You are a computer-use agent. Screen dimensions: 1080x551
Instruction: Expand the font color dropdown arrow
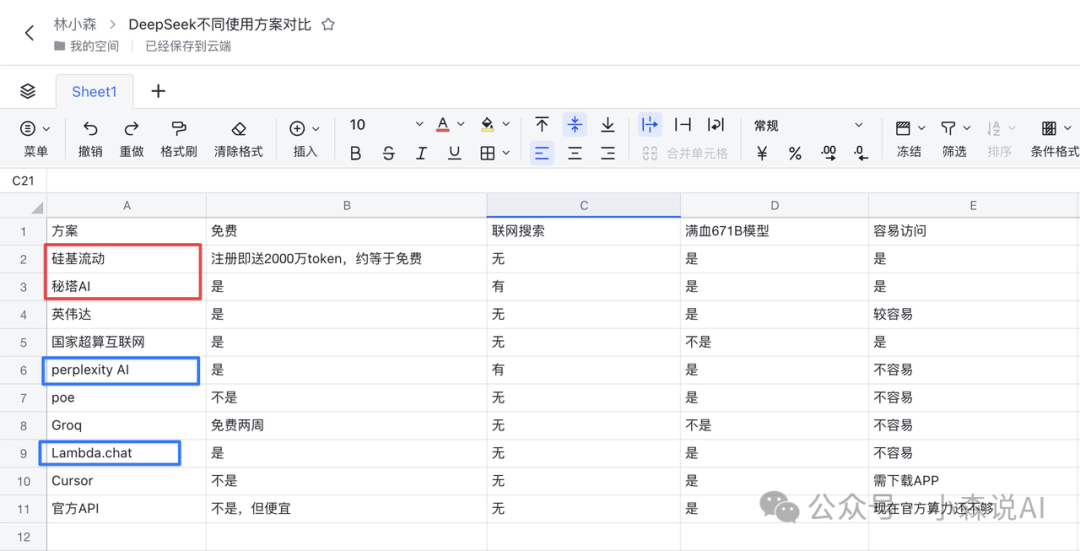tap(461, 125)
